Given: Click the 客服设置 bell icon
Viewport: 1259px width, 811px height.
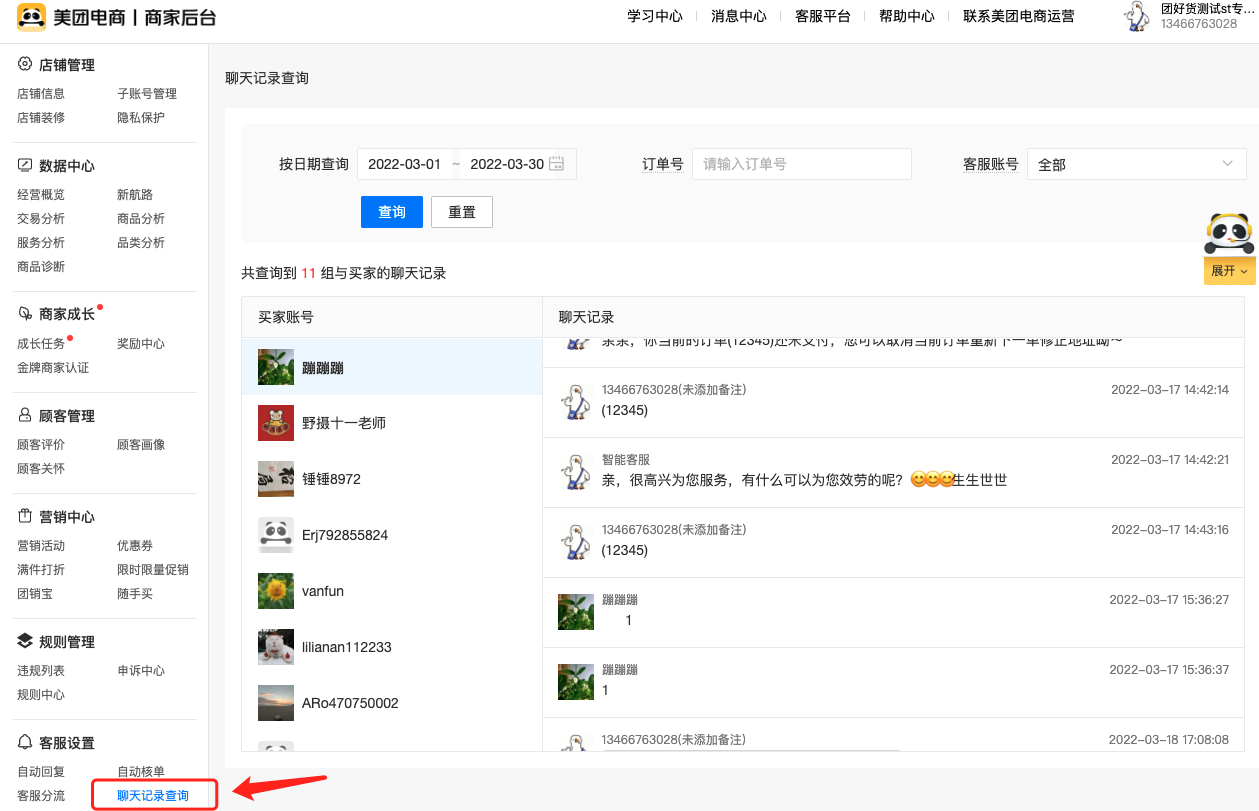Looking at the screenshot, I should 26,743.
